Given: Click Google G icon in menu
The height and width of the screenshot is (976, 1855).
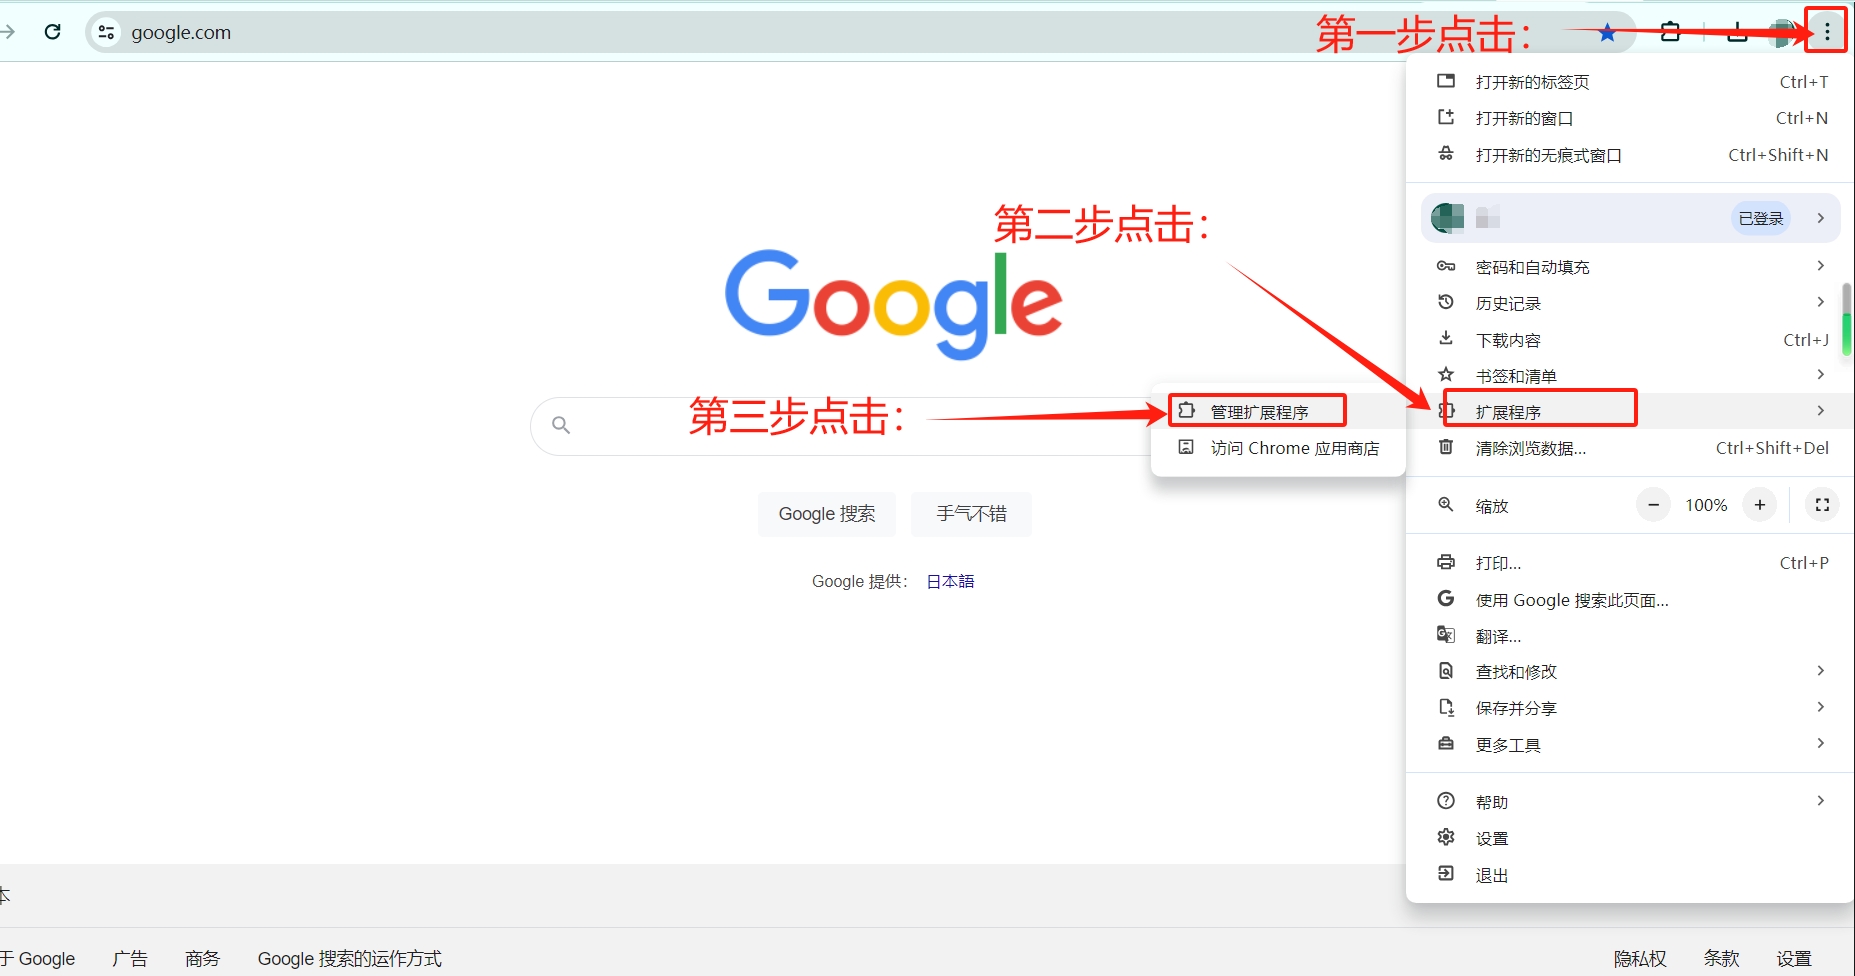Looking at the screenshot, I should [x=1446, y=598].
